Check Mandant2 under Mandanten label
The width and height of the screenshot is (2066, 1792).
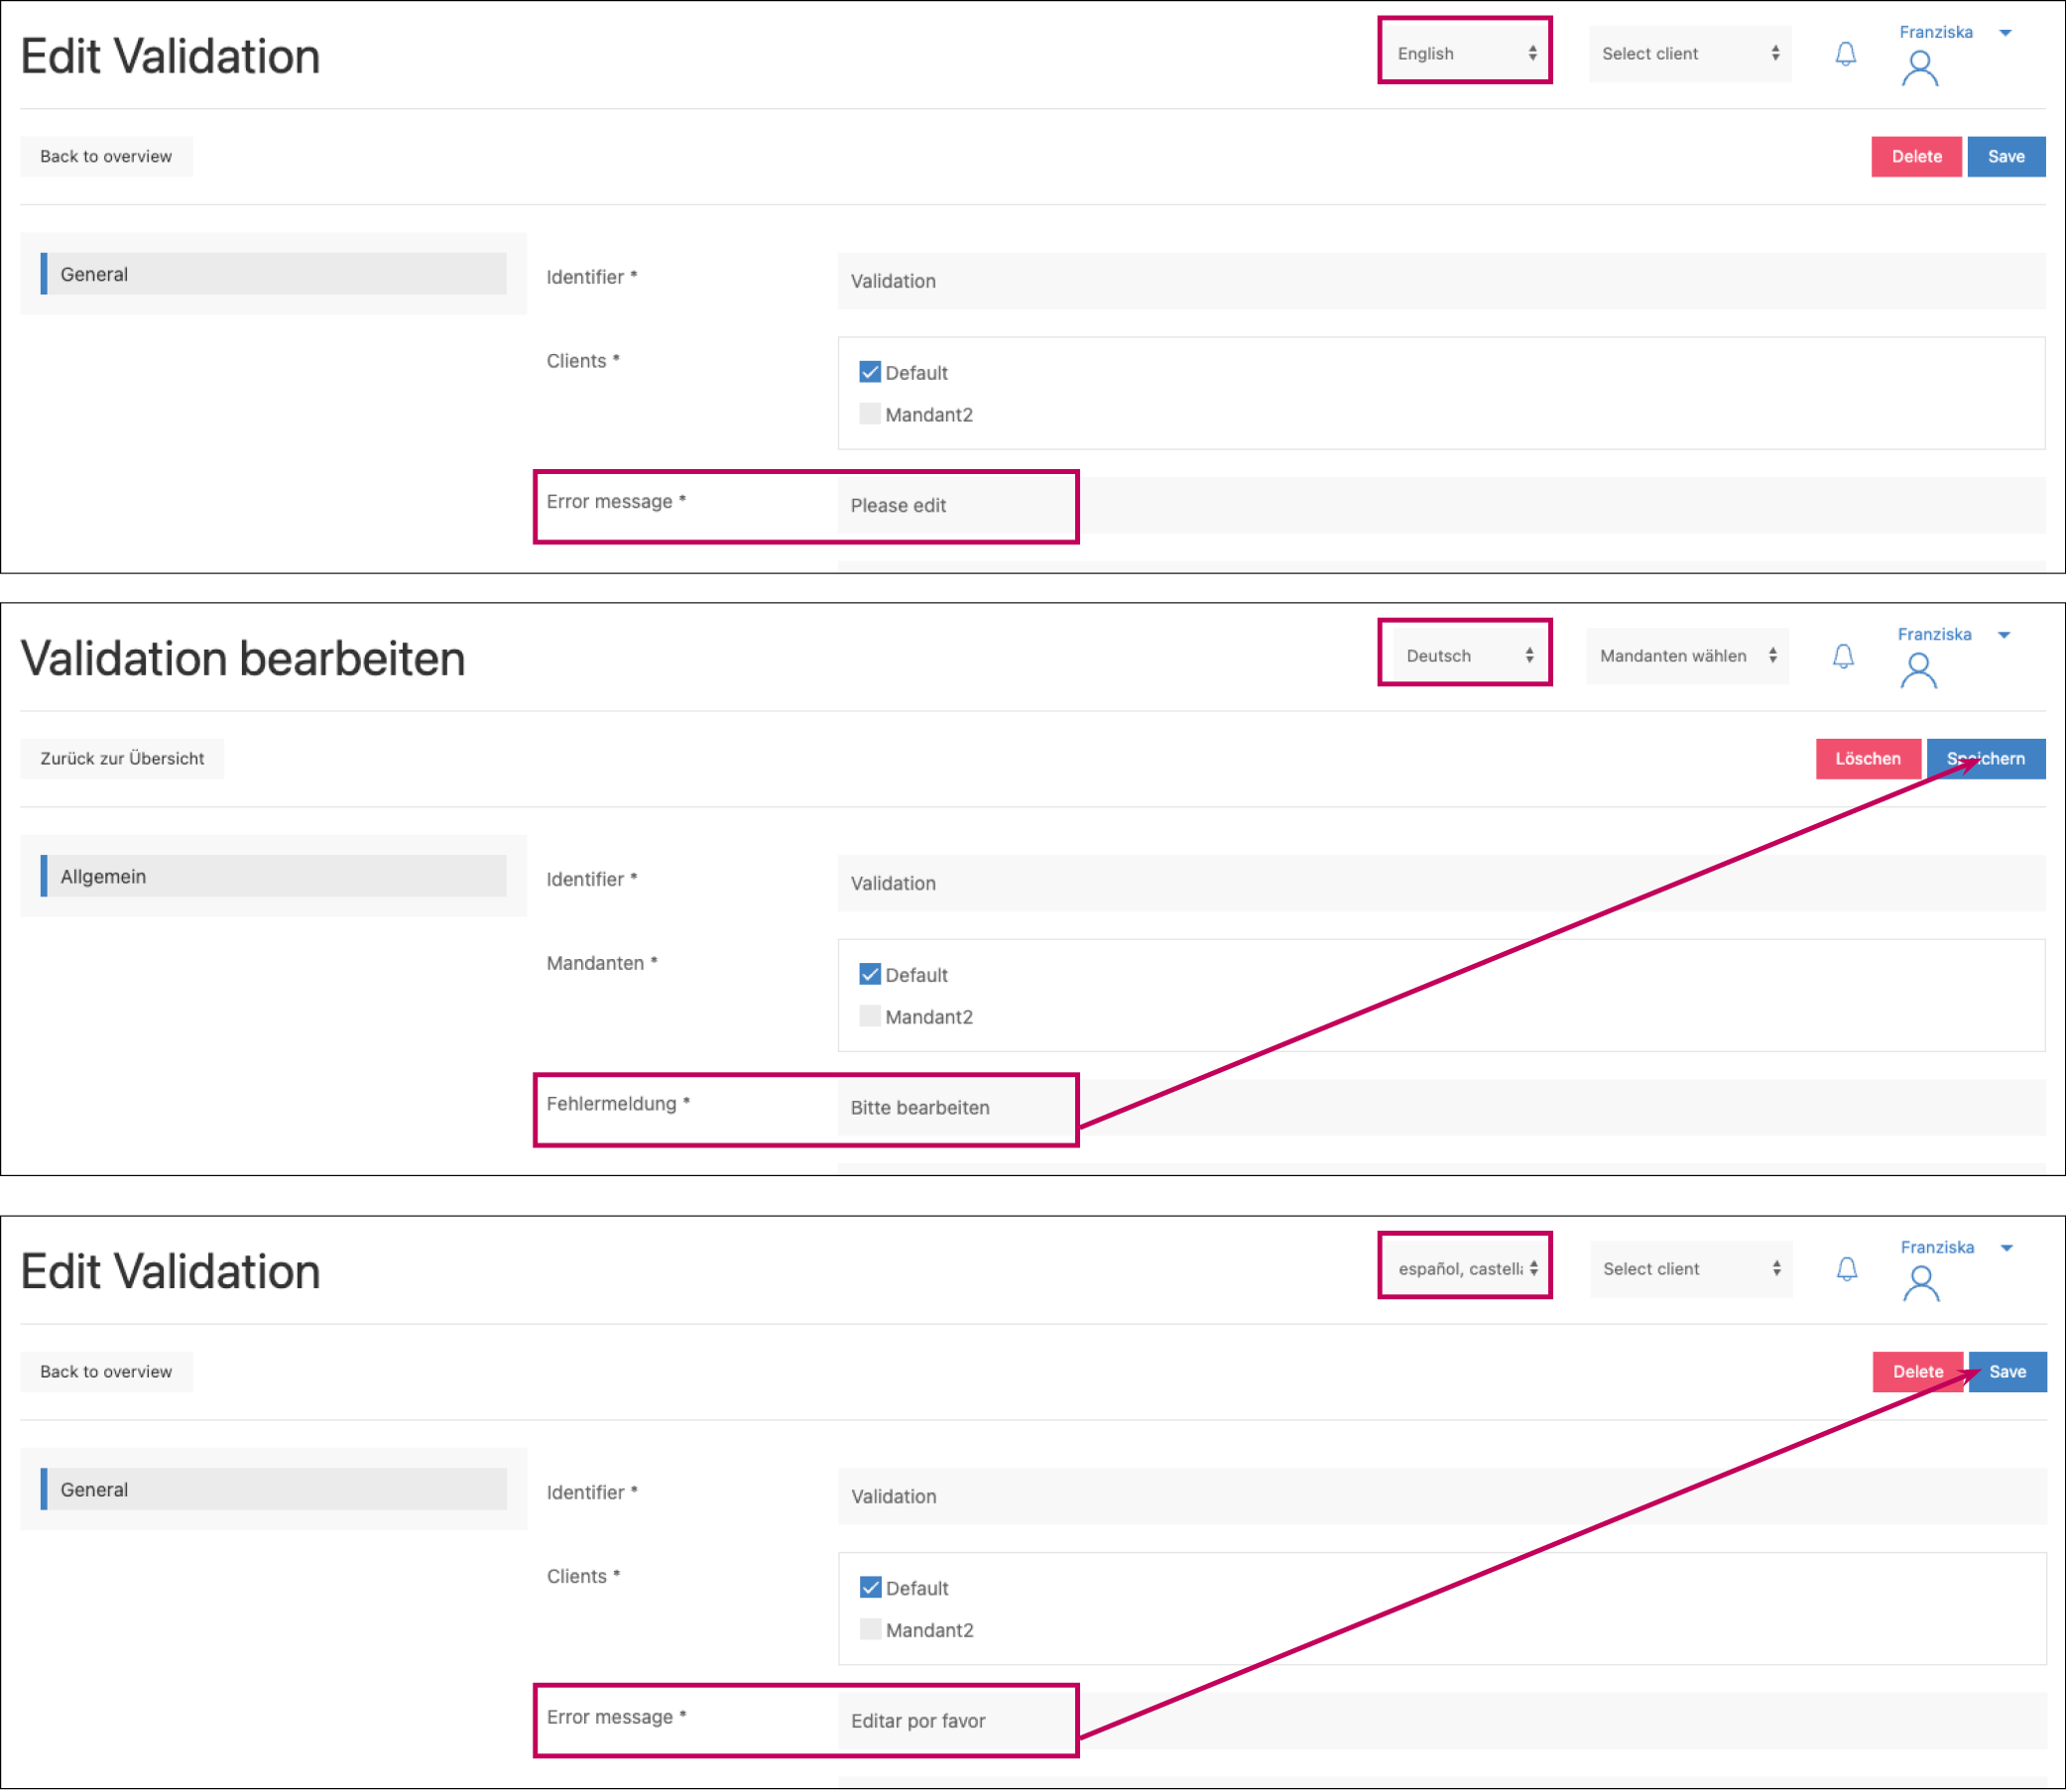[869, 1016]
